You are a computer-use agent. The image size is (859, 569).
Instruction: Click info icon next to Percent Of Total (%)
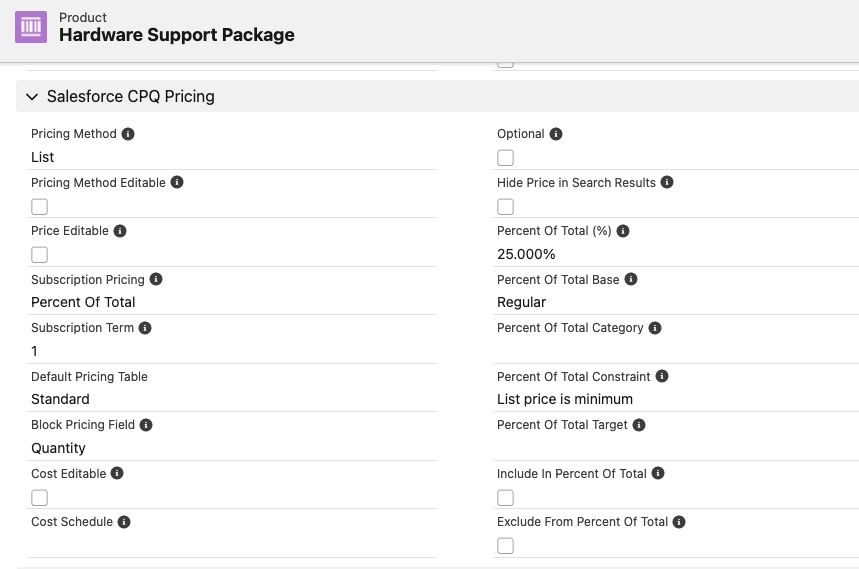(x=623, y=231)
